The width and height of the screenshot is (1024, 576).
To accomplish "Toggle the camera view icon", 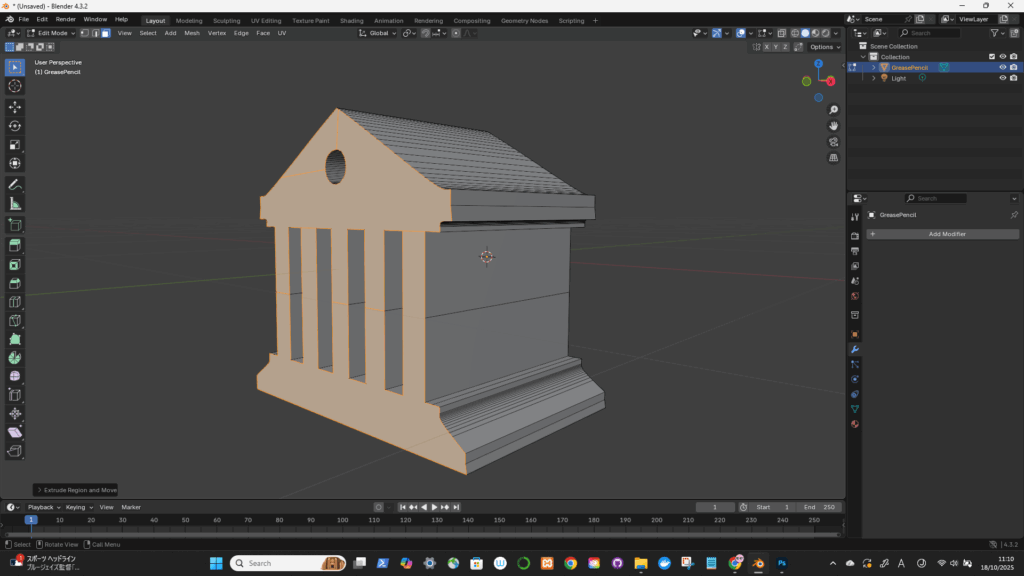I will coord(833,142).
